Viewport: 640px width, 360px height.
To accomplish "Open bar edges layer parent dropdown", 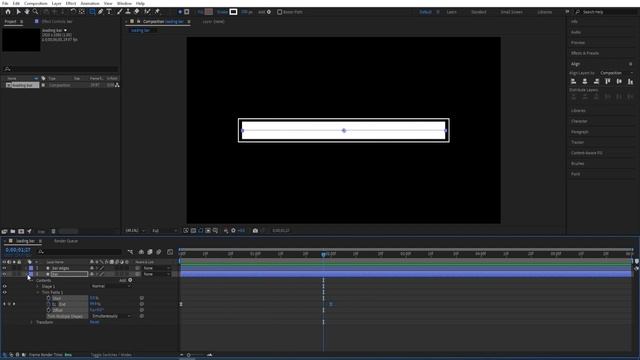I will (x=157, y=268).
